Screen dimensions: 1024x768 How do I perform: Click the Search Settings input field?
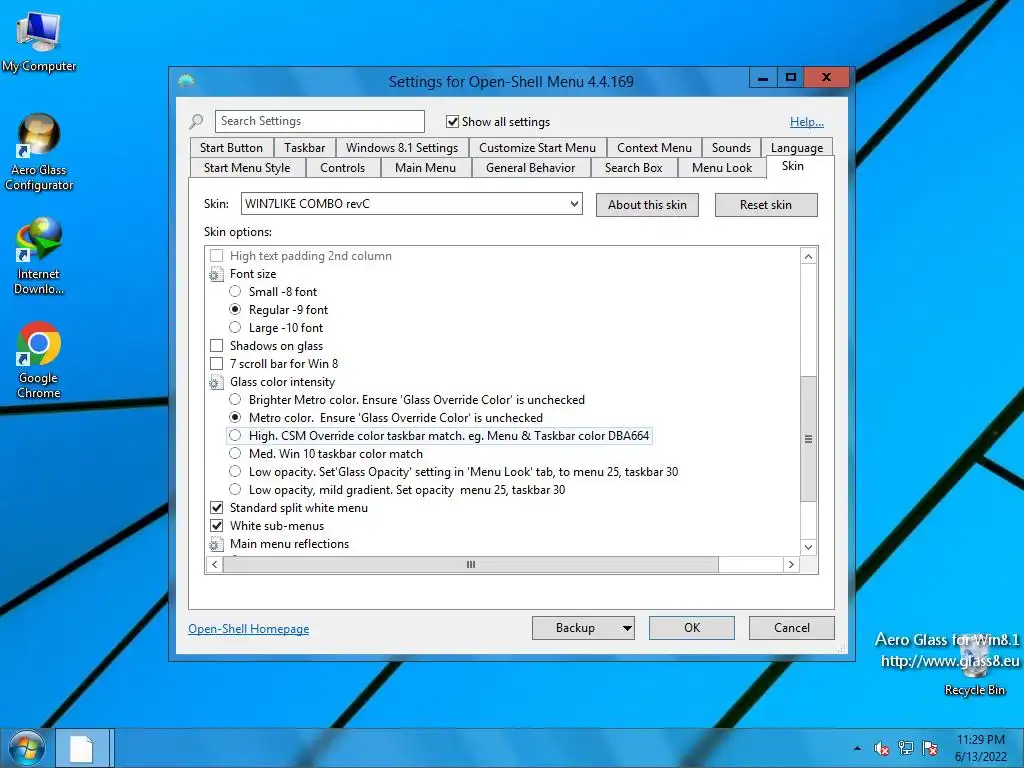click(319, 121)
